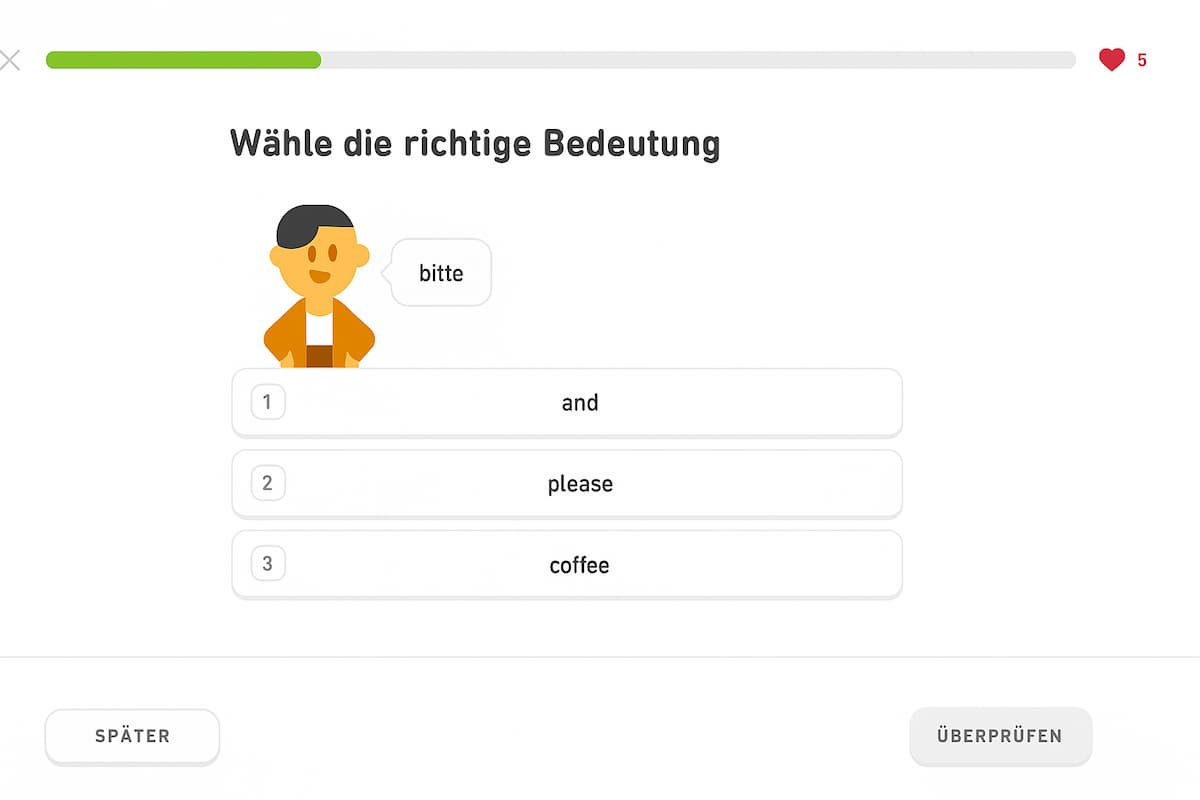Click the number 1 badge on first answer
The height and width of the screenshot is (800, 1200).
point(267,402)
